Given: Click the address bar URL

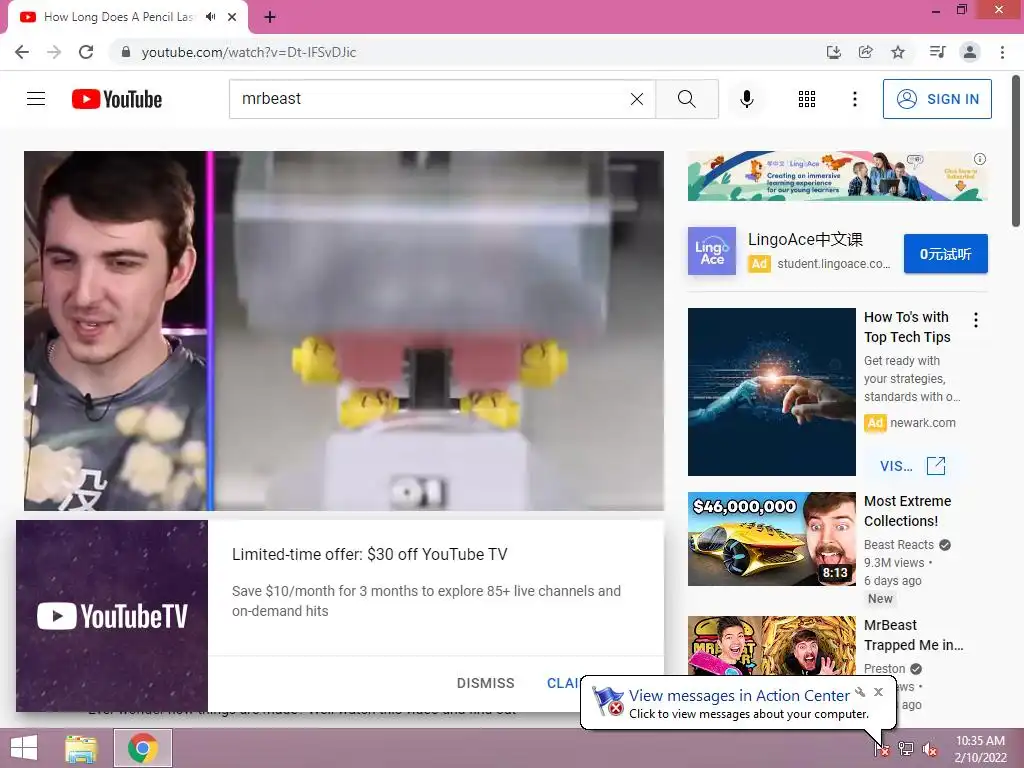Looking at the screenshot, I should [x=249, y=52].
